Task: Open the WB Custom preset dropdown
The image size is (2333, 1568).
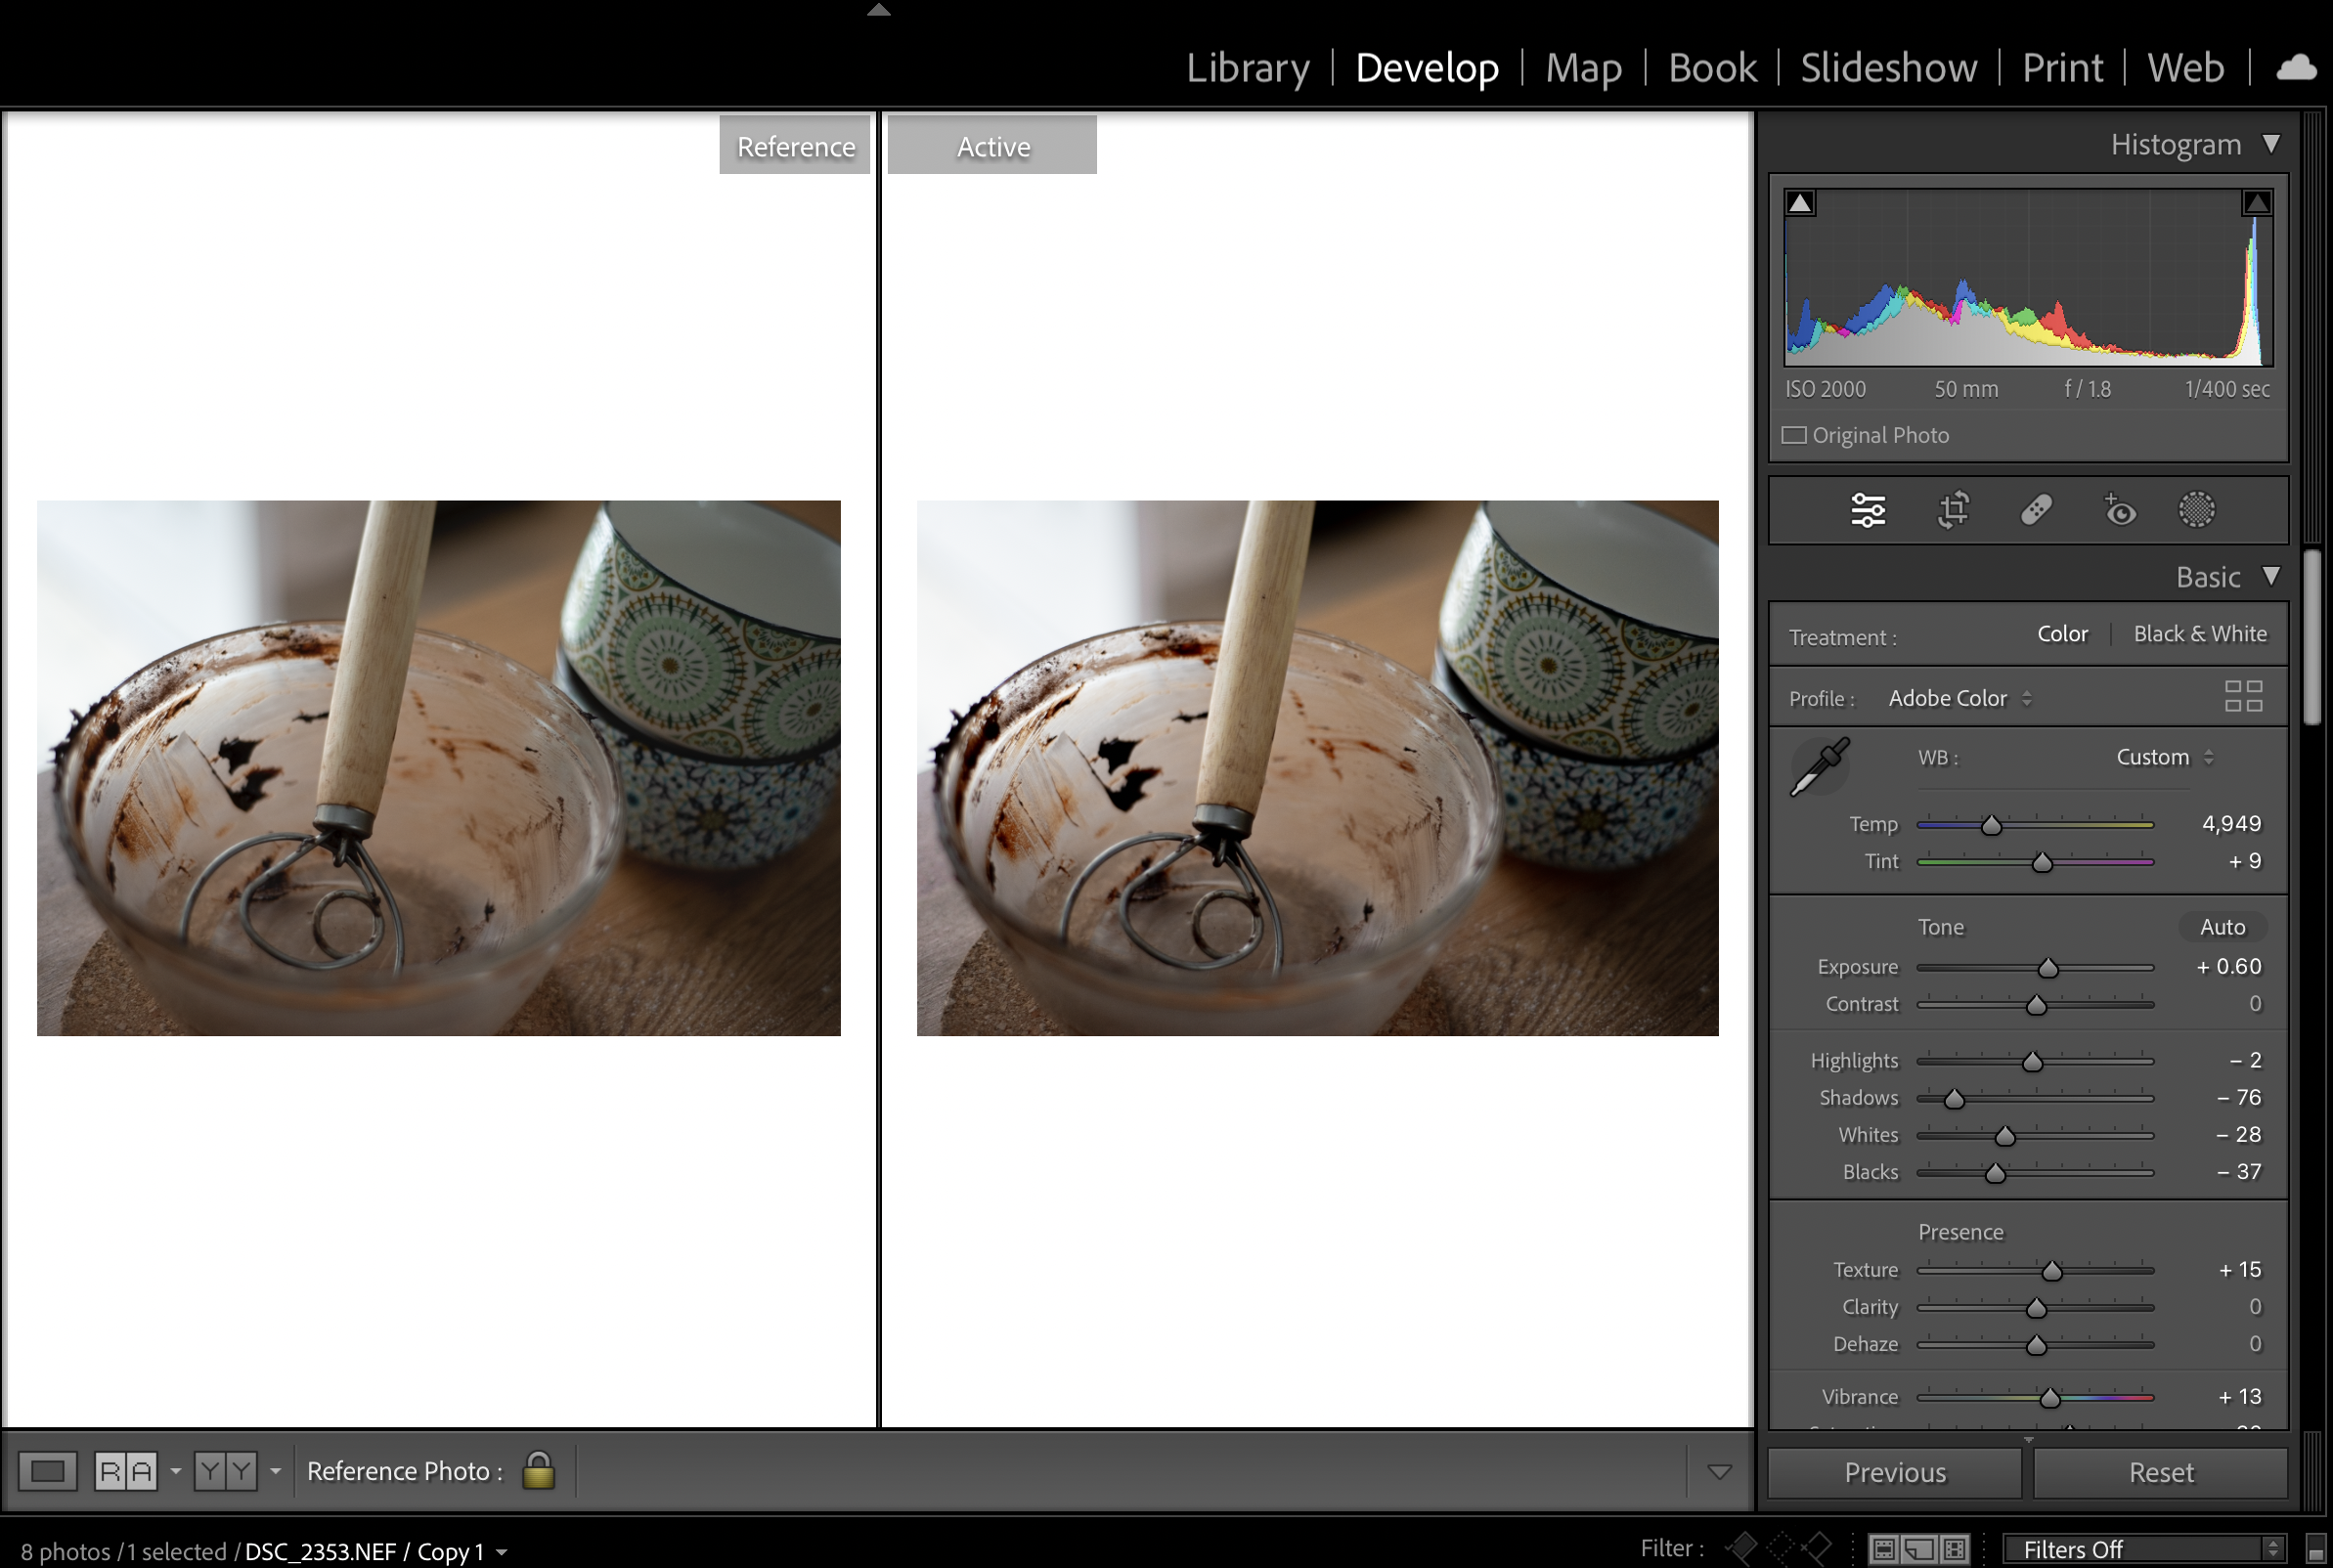Action: click(x=2165, y=757)
